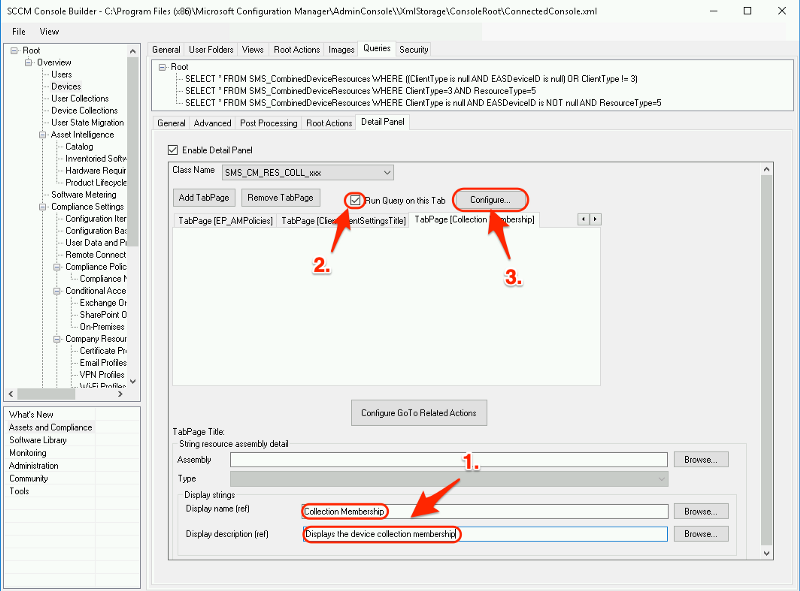The height and width of the screenshot is (591, 800).
Task: Open the View menu
Action: 50,30
